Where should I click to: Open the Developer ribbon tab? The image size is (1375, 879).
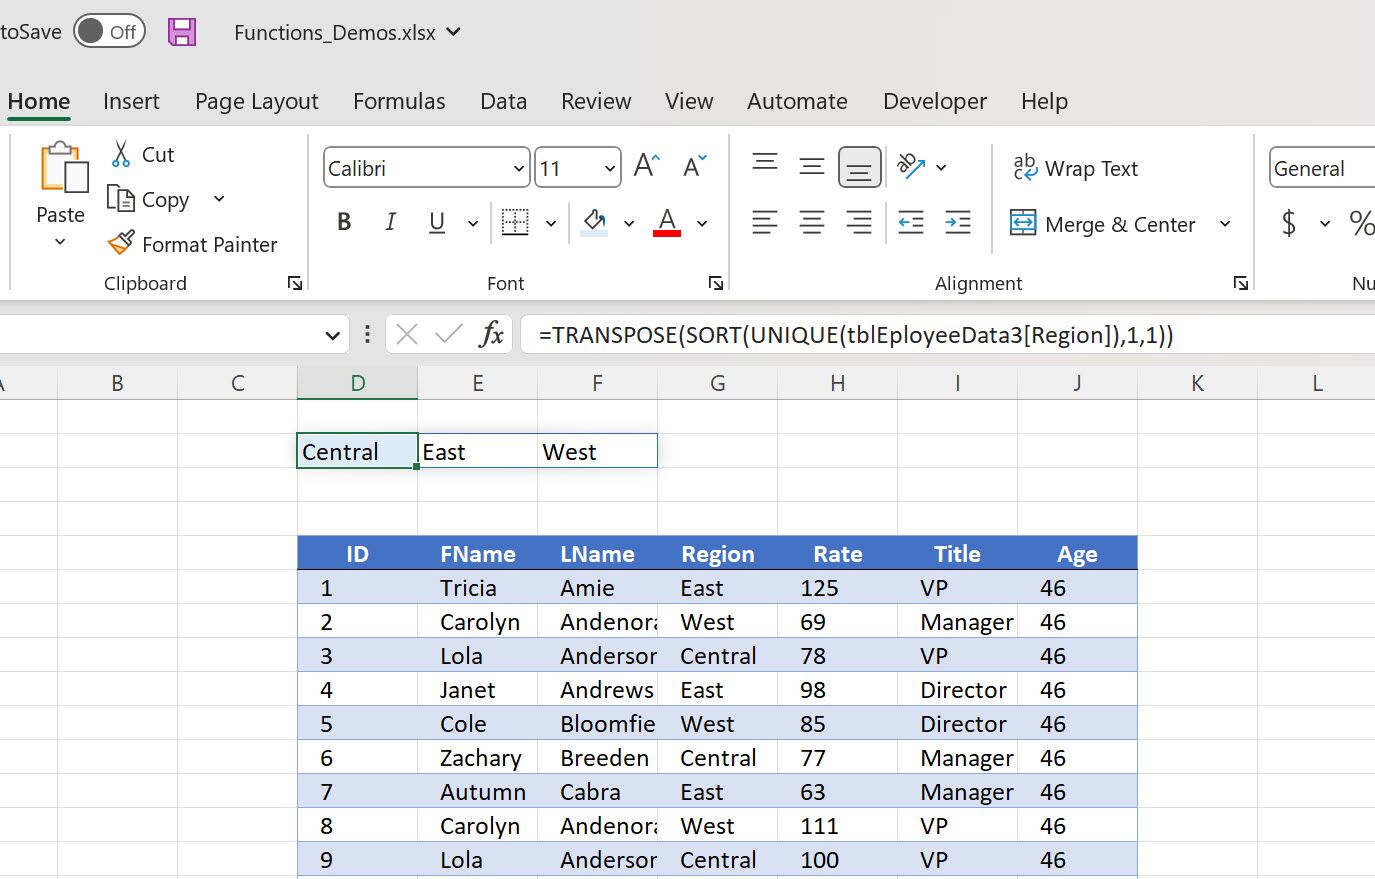(934, 101)
